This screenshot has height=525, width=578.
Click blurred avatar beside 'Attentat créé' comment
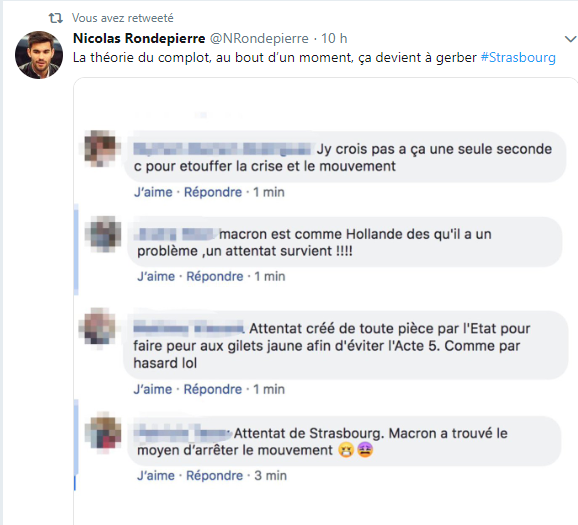pyautogui.click(x=98, y=328)
